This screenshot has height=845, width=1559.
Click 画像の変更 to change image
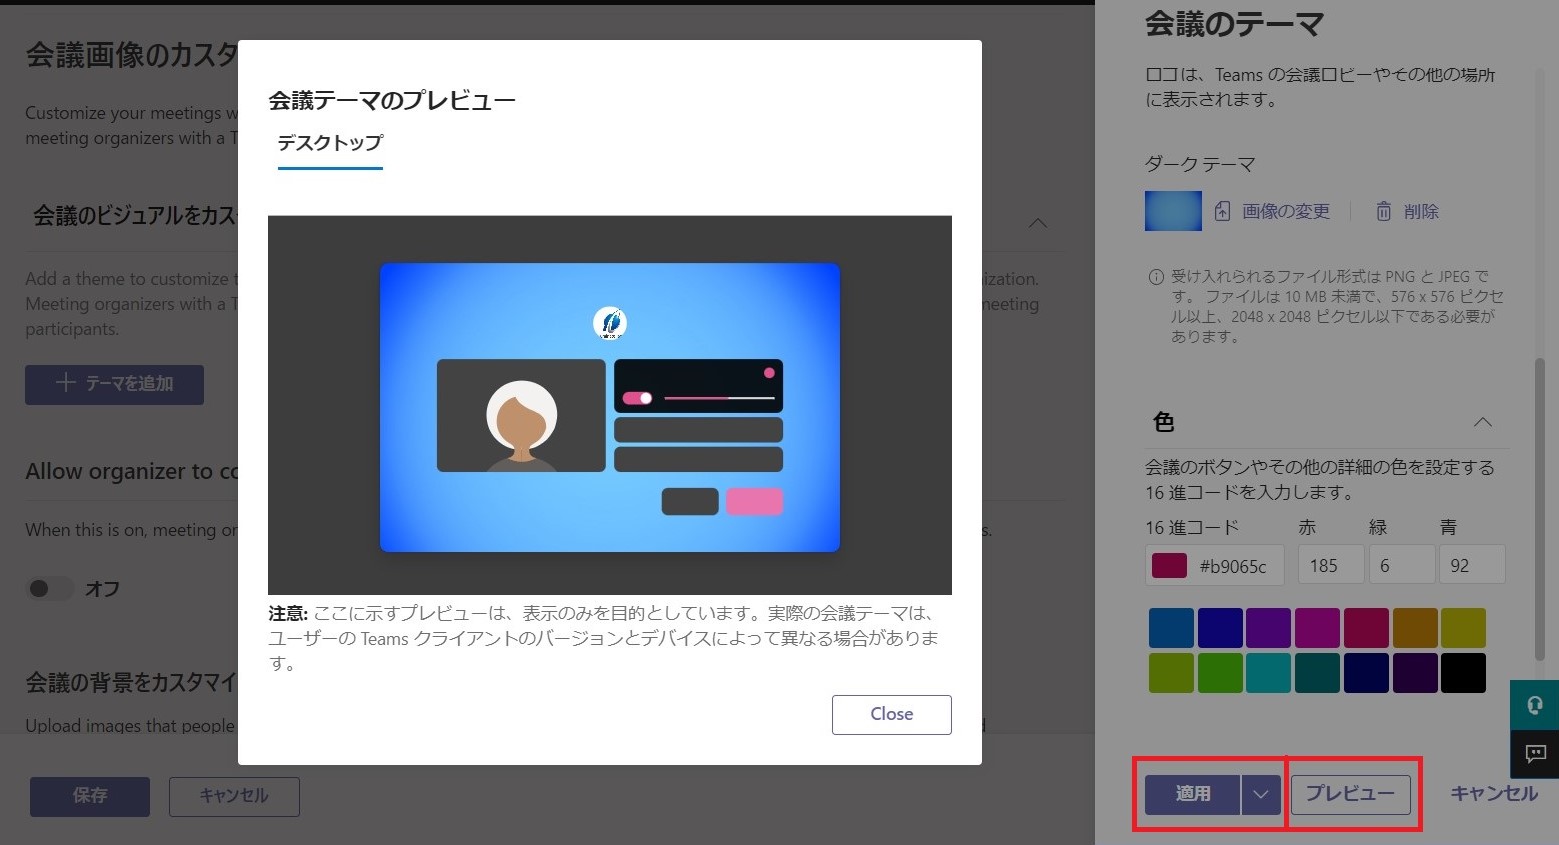[x=1285, y=211]
